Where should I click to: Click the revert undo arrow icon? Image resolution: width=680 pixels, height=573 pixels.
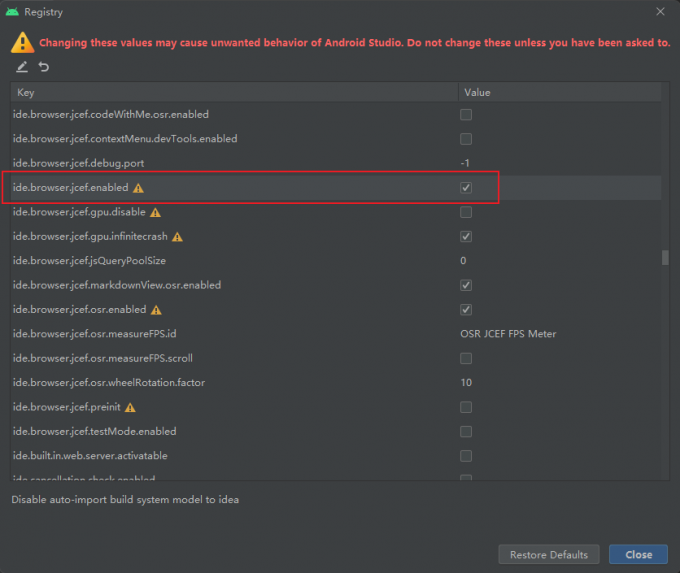coord(44,67)
